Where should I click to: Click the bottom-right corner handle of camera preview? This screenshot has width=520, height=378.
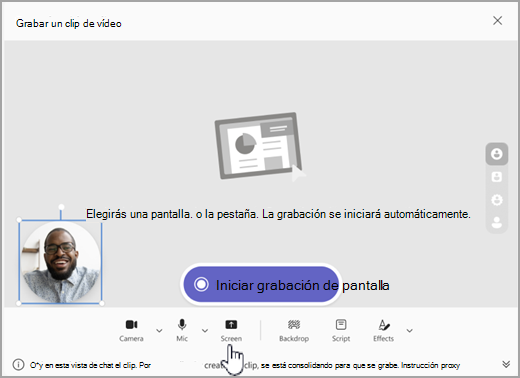pos(102,303)
